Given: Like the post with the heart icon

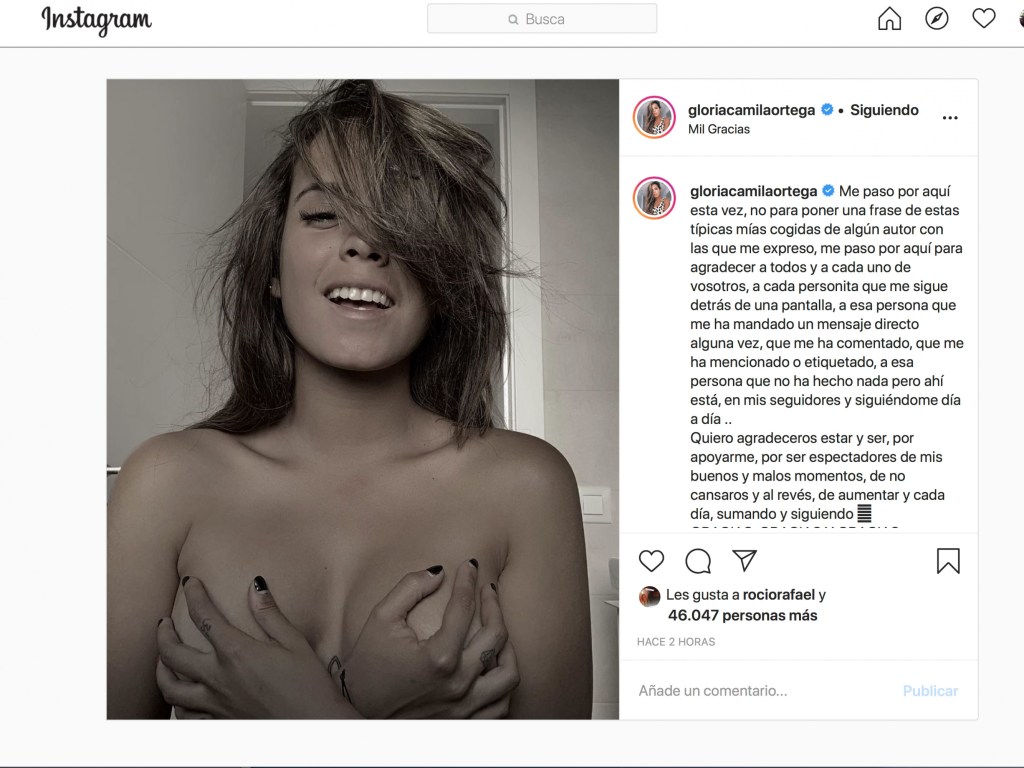Looking at the screenshot, I should tap(651, 560).
